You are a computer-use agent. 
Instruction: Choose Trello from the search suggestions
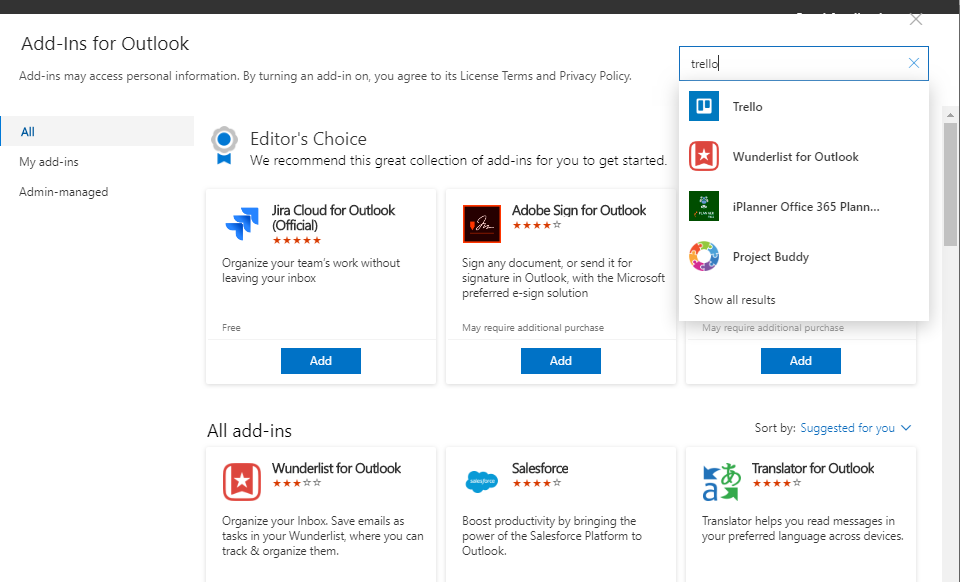[x=804, y=106]
